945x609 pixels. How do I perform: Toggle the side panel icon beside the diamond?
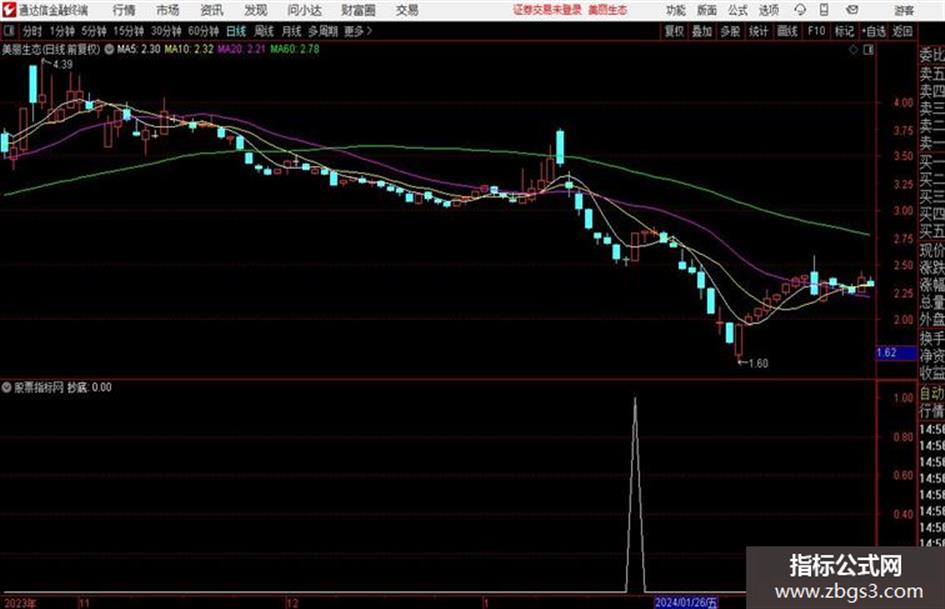(868, 50)
